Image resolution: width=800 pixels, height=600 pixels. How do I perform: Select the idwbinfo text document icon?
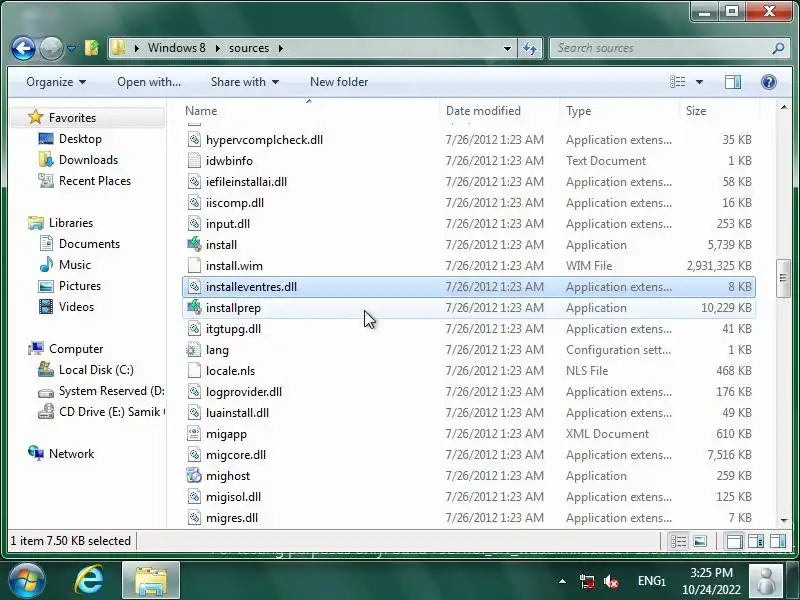(x=194, y=161)
